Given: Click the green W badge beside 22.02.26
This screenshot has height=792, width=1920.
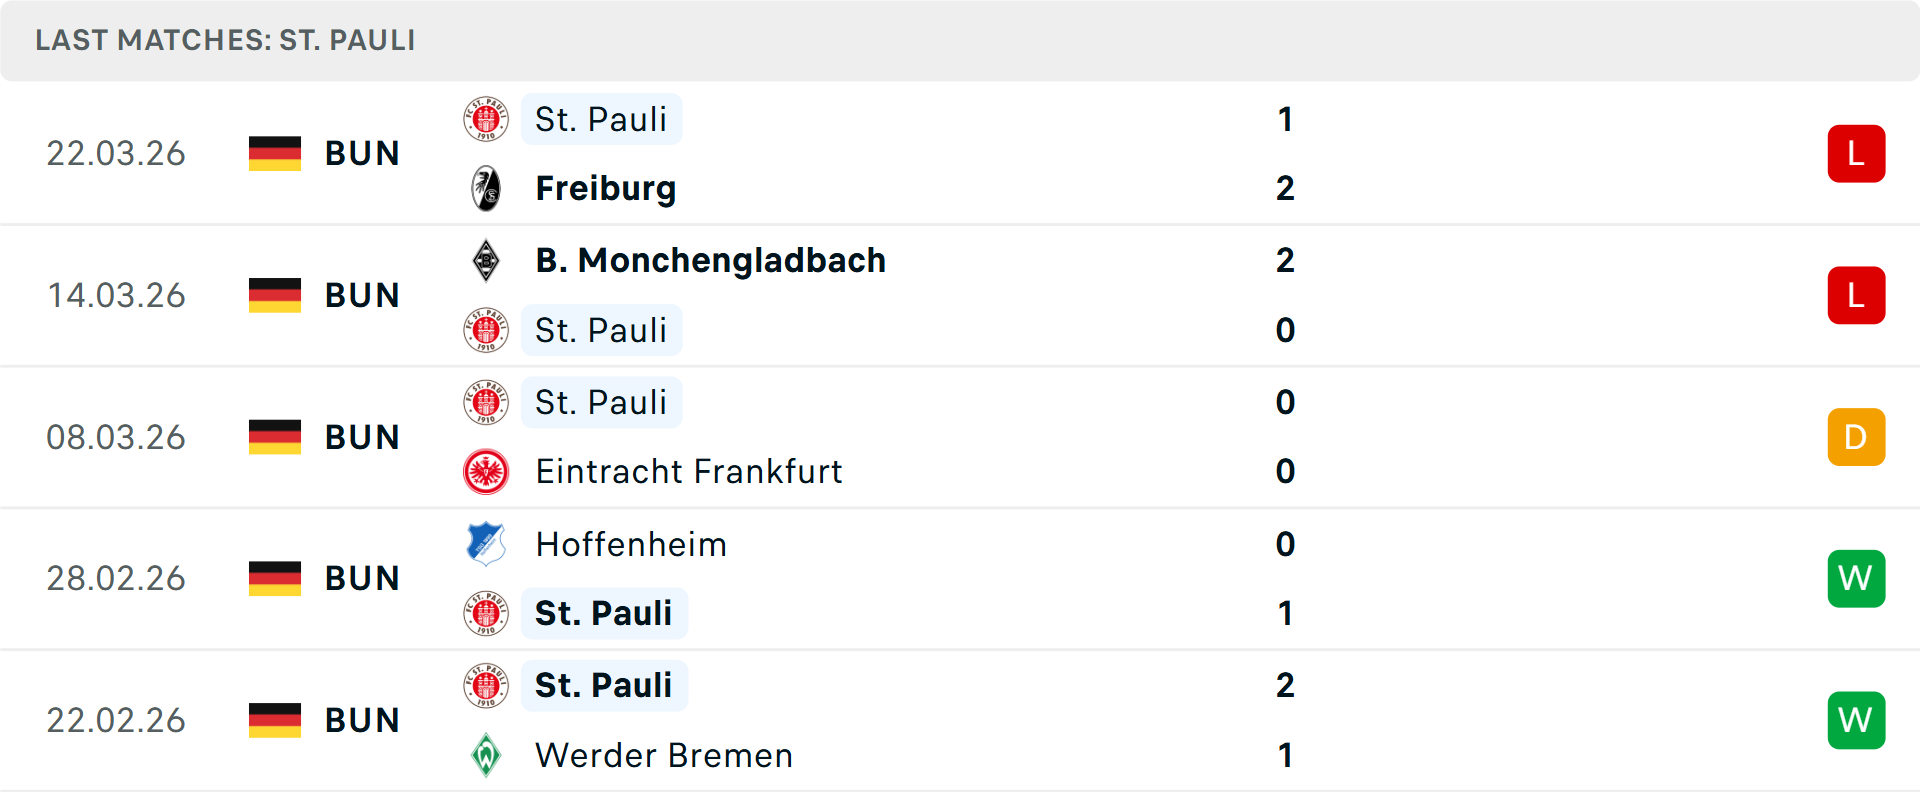Looking at the screenshot, I should [1856, 720].
